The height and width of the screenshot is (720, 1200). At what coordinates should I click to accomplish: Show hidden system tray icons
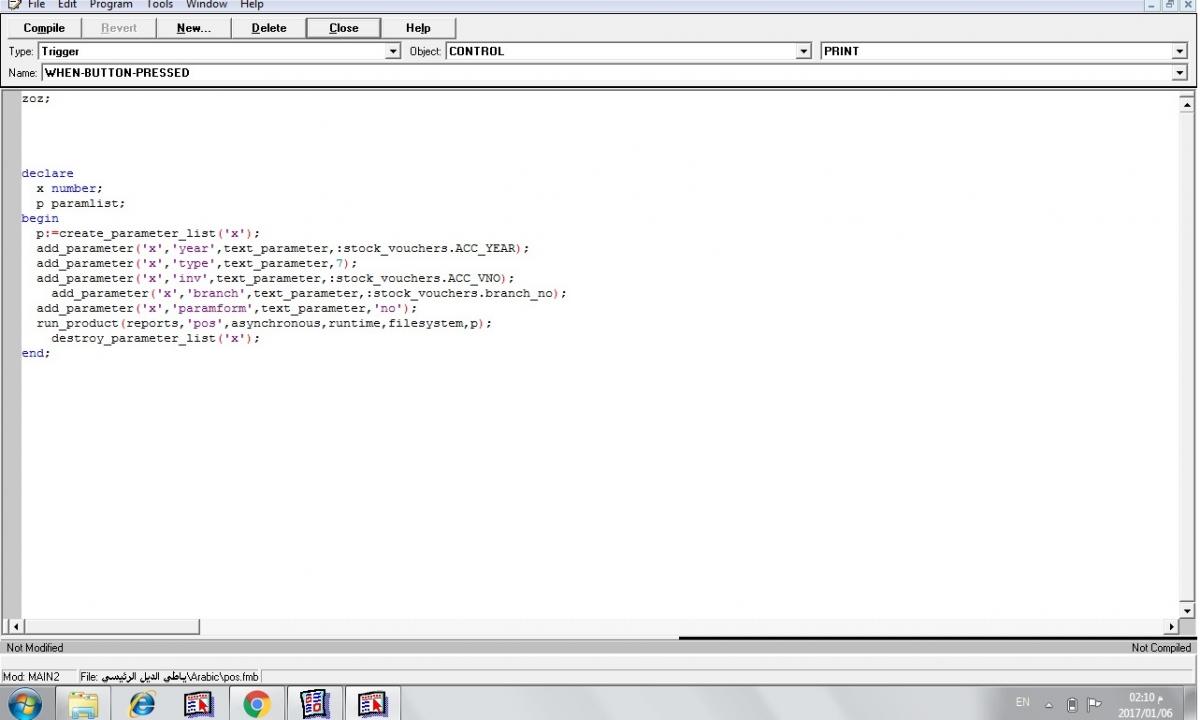tap(1049, 704)
